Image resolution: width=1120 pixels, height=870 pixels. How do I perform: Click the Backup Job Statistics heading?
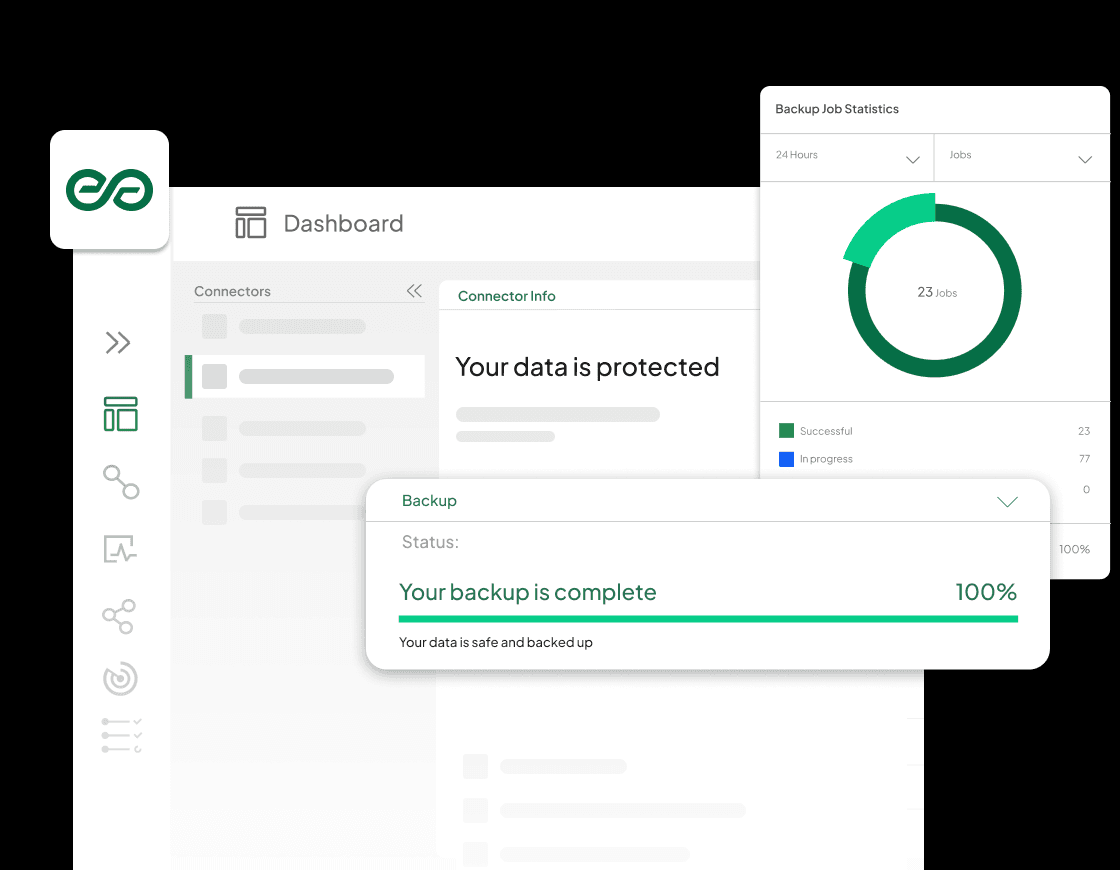836,109
